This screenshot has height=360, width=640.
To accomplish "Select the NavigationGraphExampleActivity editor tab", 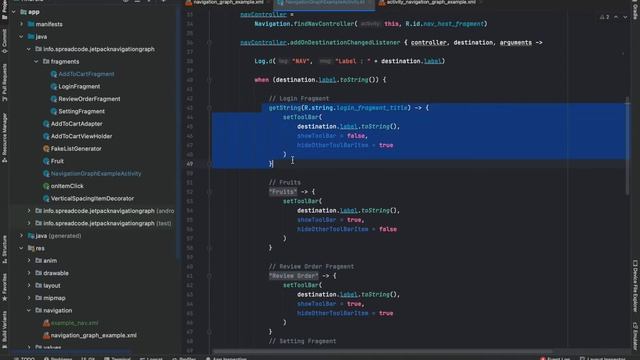I will (x=324, y=2).
